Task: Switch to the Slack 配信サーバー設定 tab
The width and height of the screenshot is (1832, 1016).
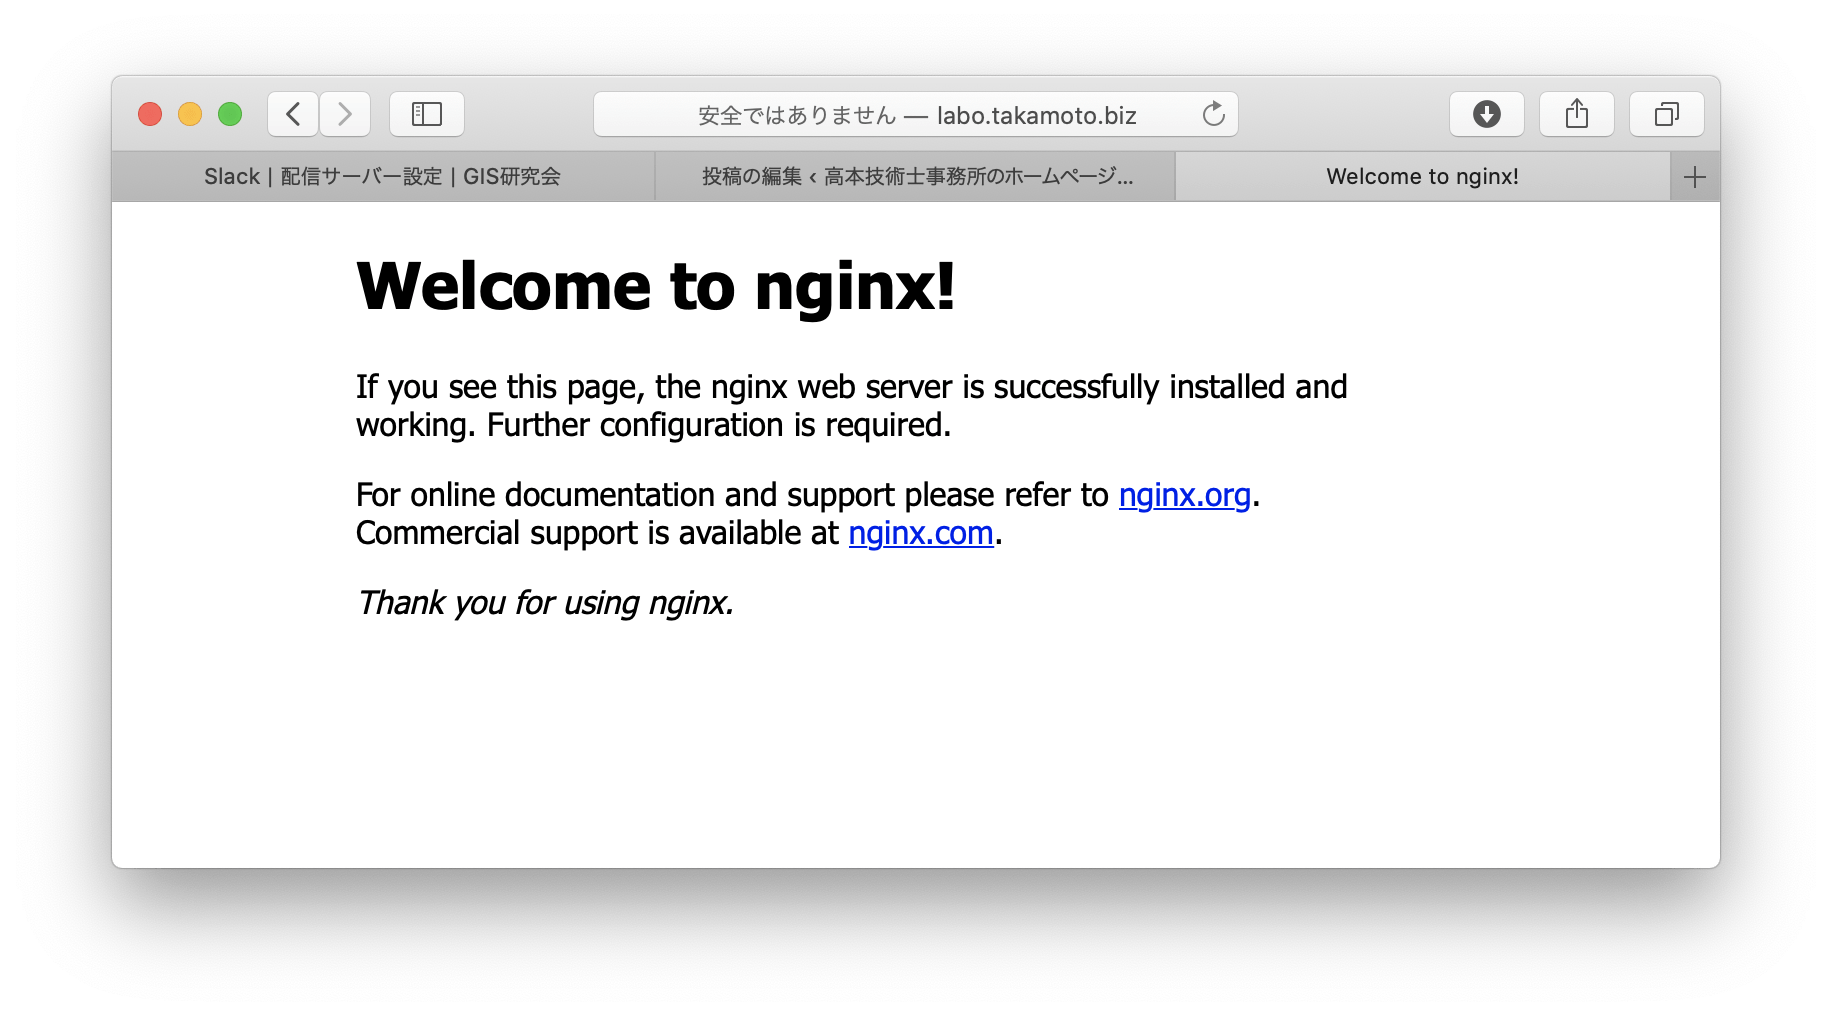Action: point(383,177)
